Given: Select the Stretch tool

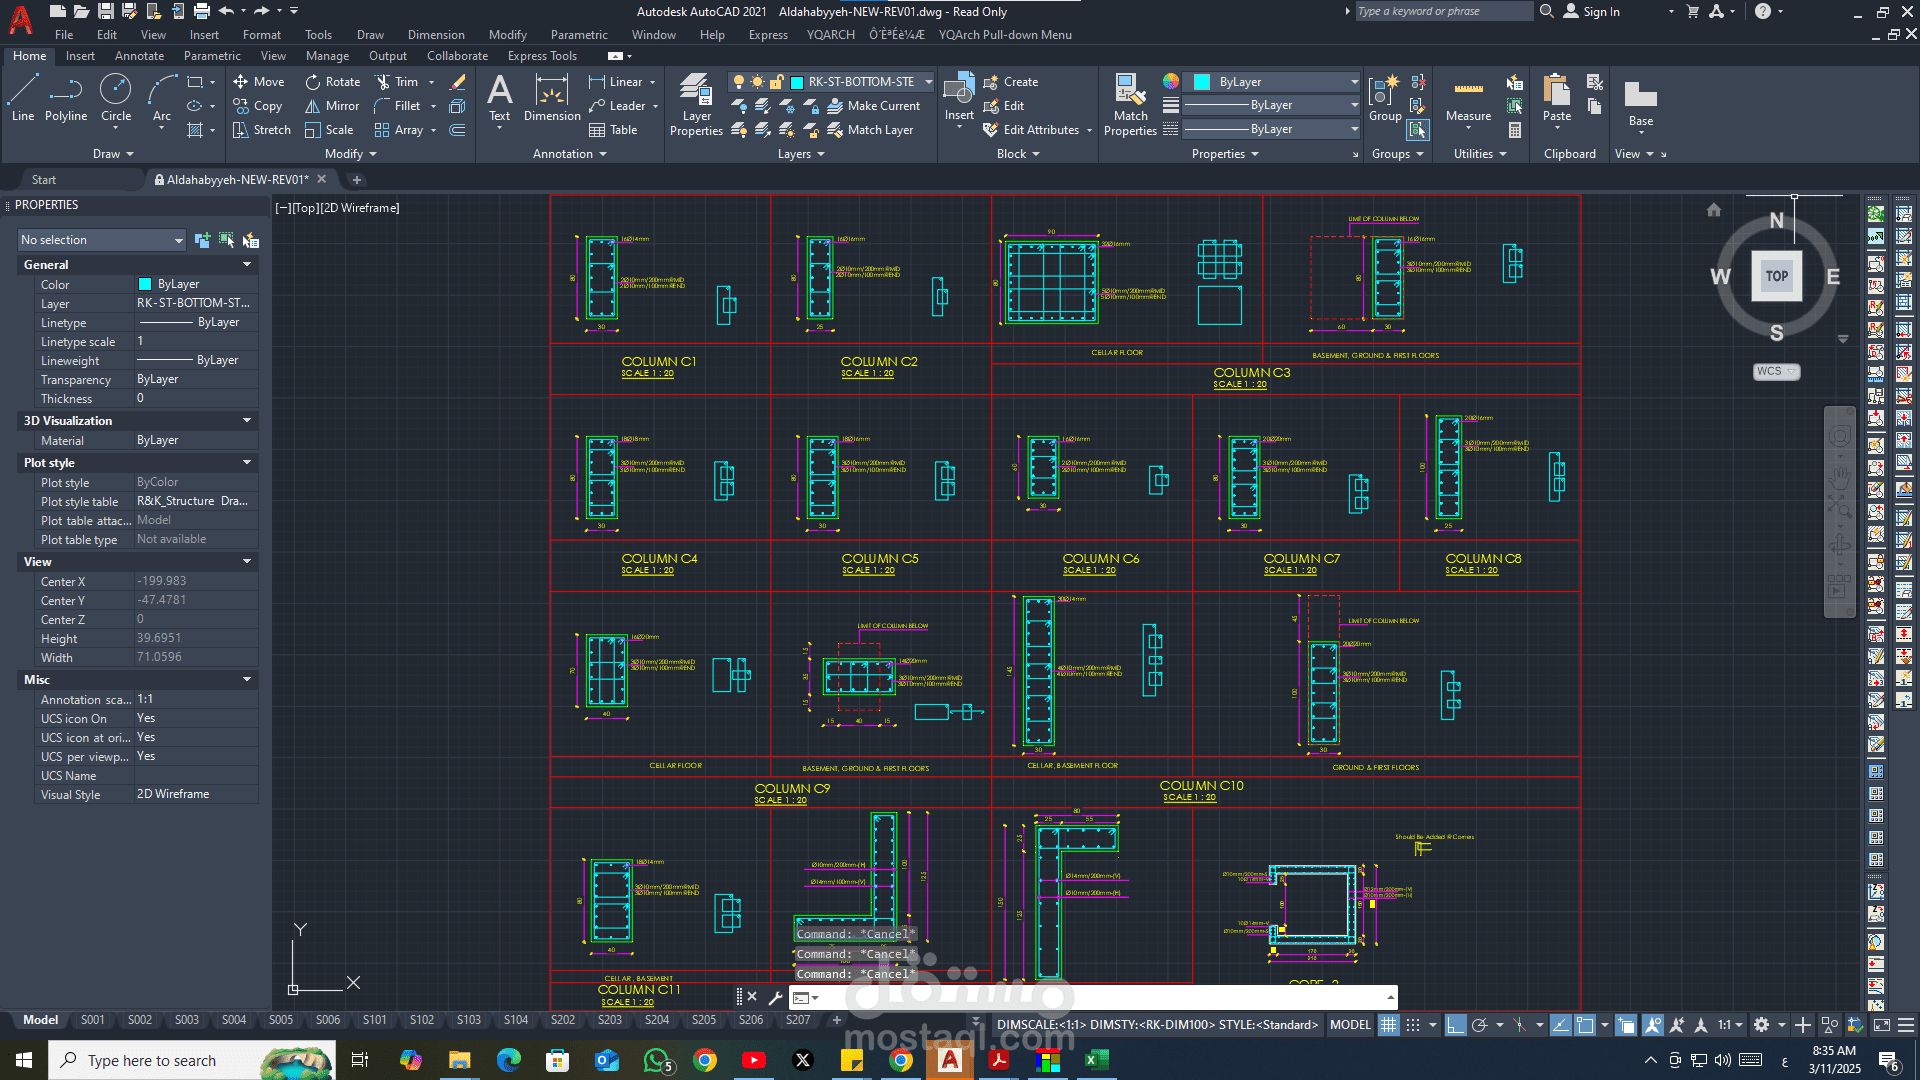Looking at the screenshot, I should [x=262, y=130].
